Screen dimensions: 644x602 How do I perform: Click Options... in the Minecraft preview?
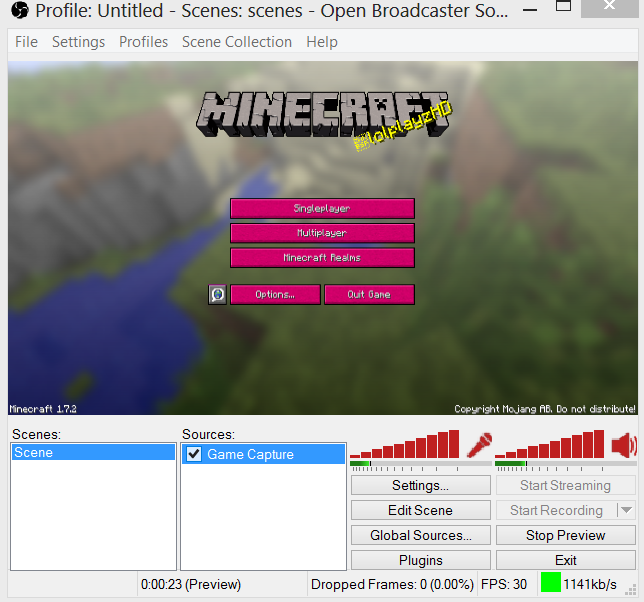275,294
